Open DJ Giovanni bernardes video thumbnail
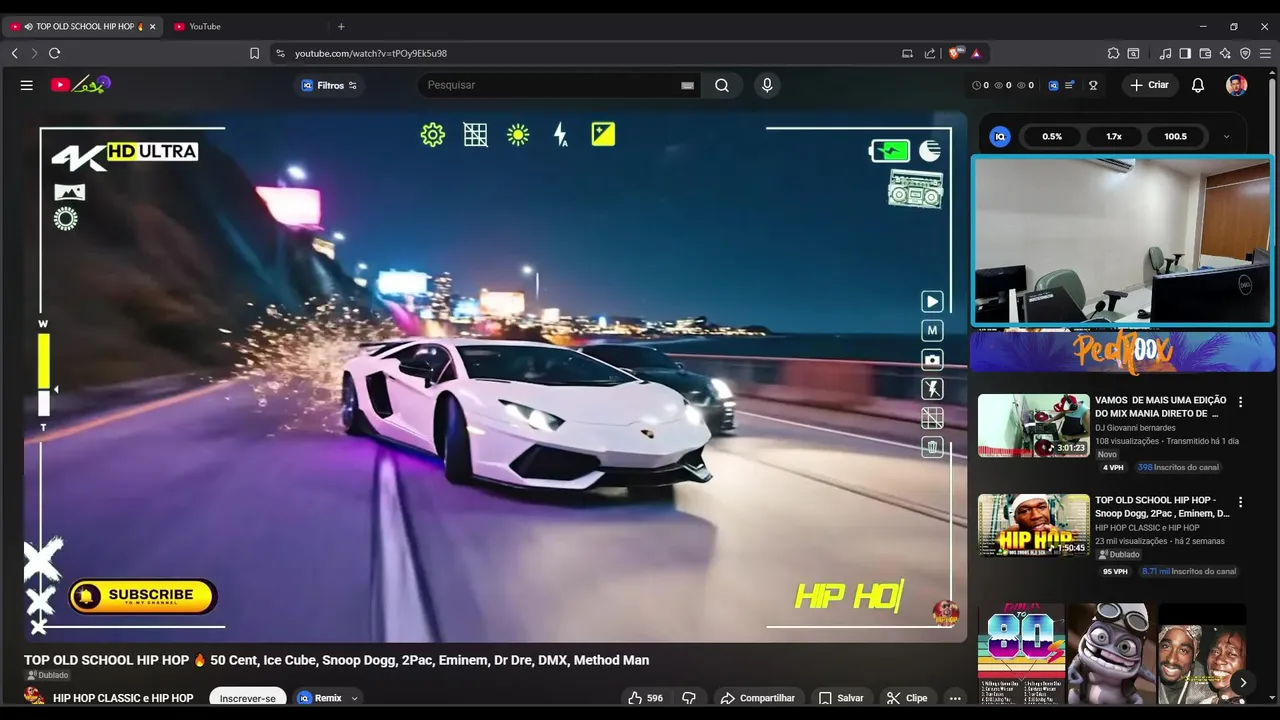The width and height of the screenshot is (1280, 720). 1034,425
